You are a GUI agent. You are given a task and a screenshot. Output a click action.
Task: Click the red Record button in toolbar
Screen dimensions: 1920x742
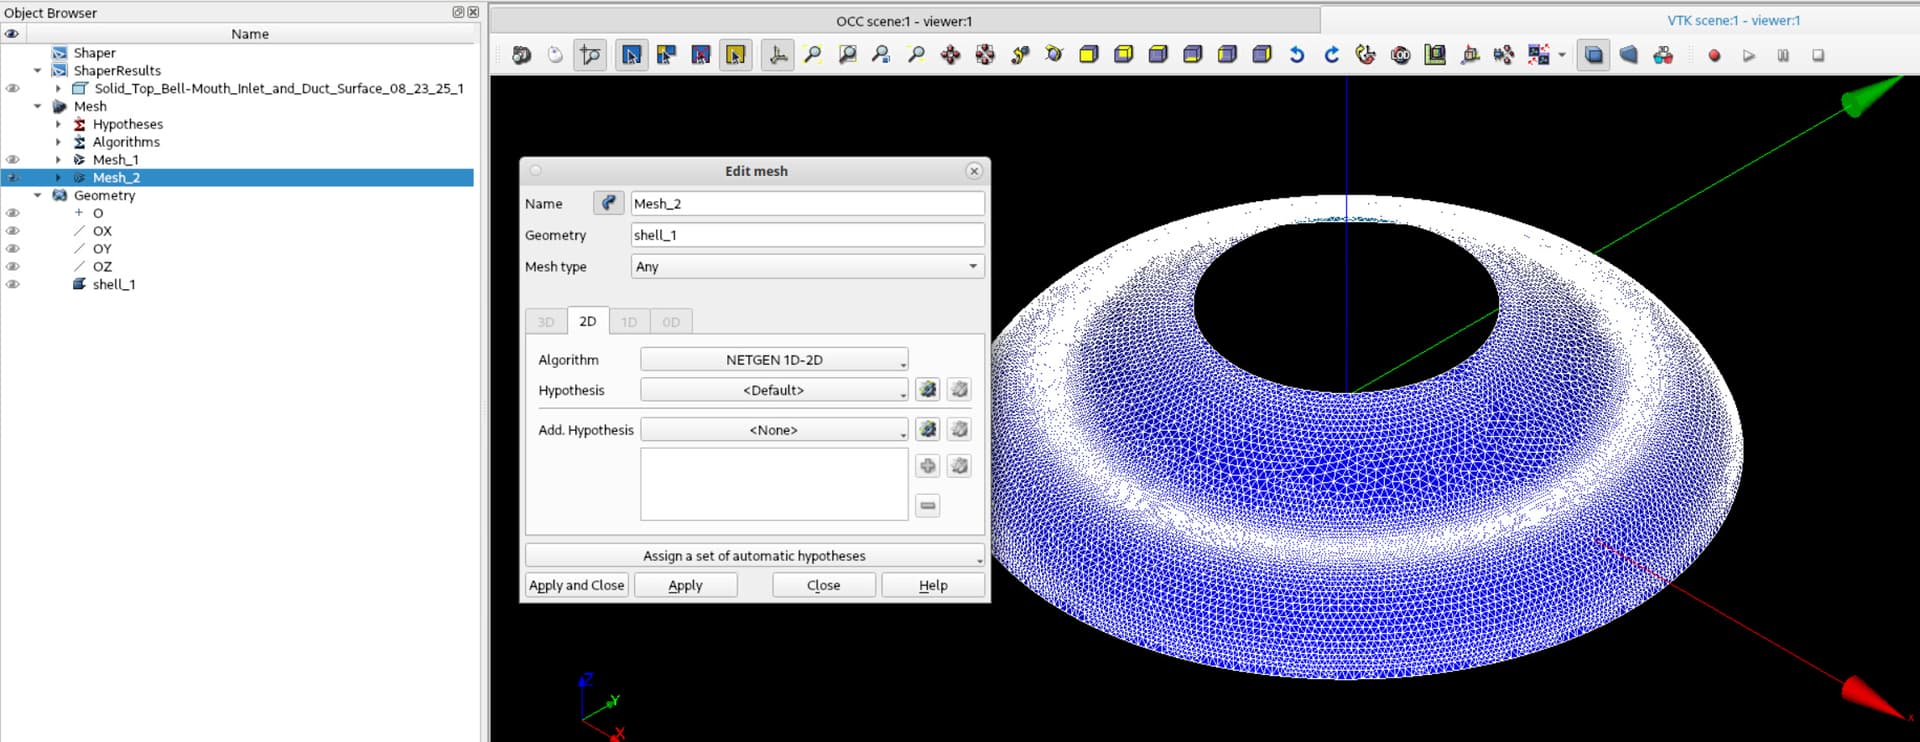click(x=1714, y=55)
